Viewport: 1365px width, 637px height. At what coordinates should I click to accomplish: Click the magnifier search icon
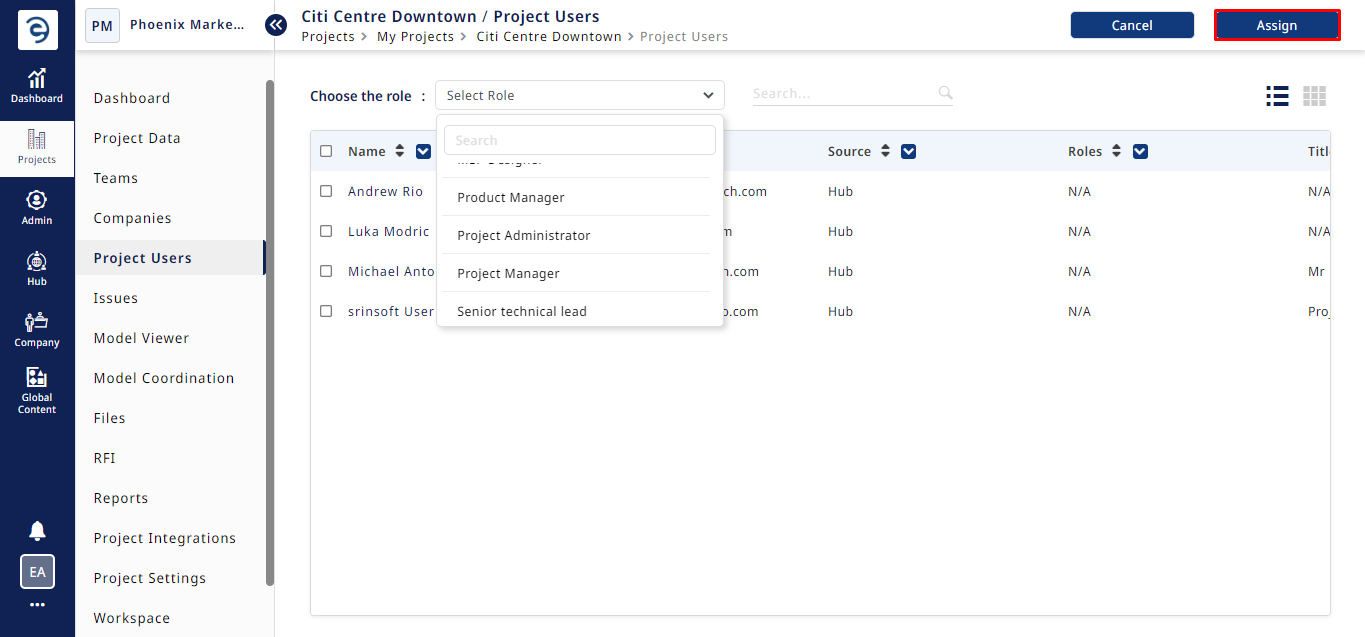[945, 93]
